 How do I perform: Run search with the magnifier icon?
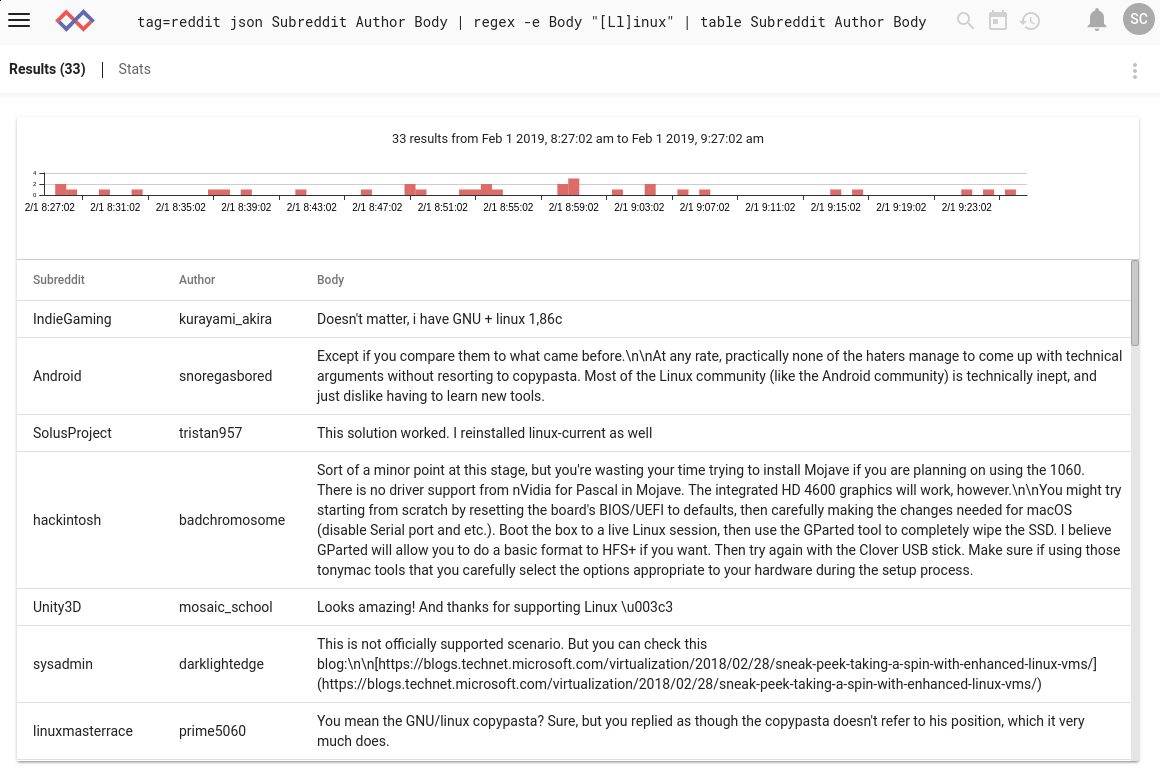pos(965,21)
